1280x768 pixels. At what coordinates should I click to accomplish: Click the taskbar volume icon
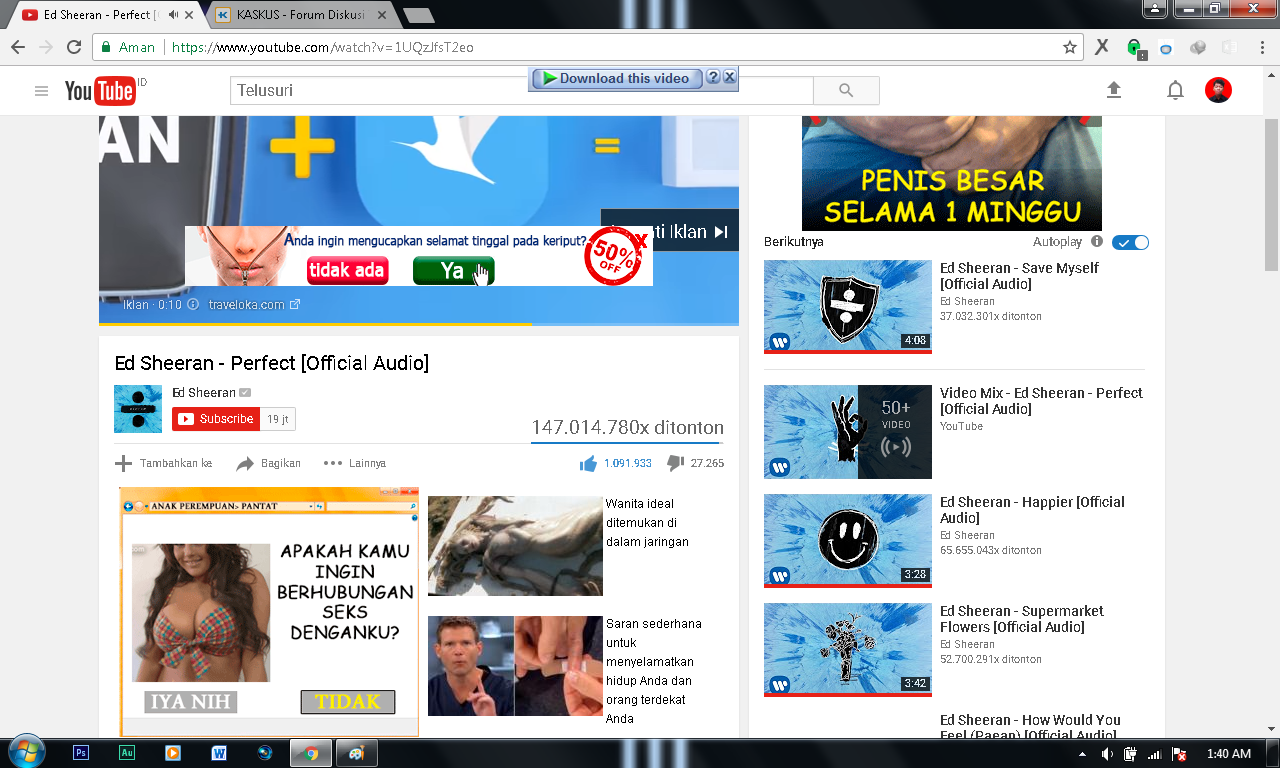1108,754
